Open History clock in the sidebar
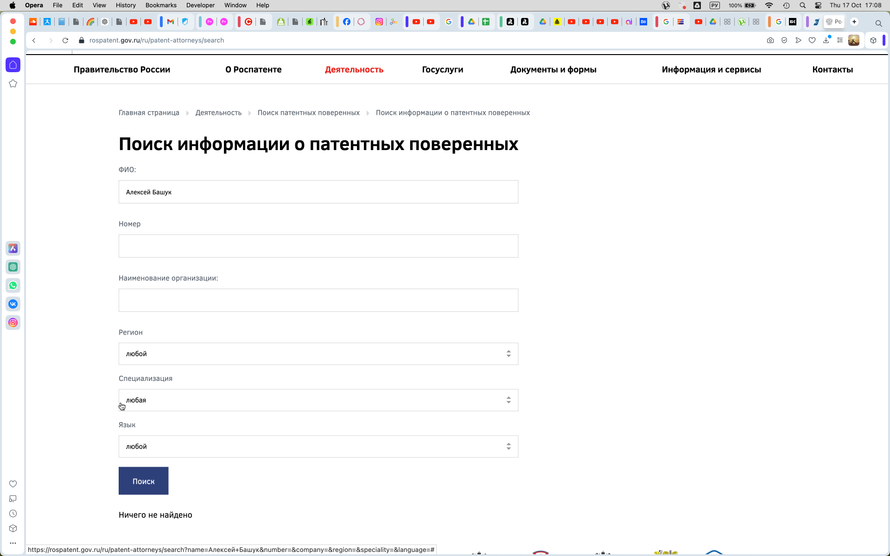The width and height of the screenshot is (890, 556). pos(13,513)
